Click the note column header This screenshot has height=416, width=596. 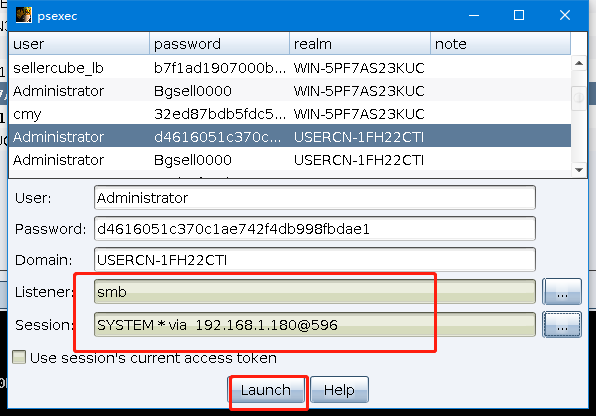(501, 44)
